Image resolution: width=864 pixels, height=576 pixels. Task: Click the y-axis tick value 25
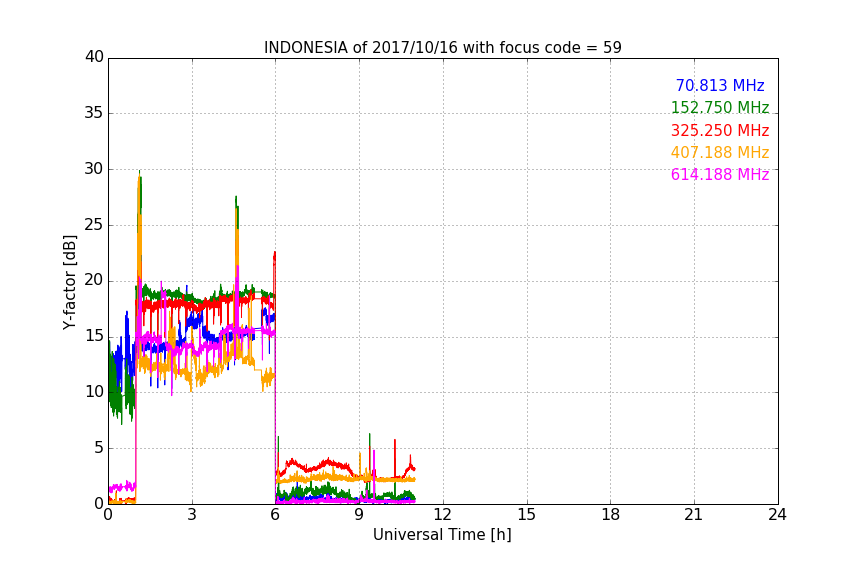point(94,224)
